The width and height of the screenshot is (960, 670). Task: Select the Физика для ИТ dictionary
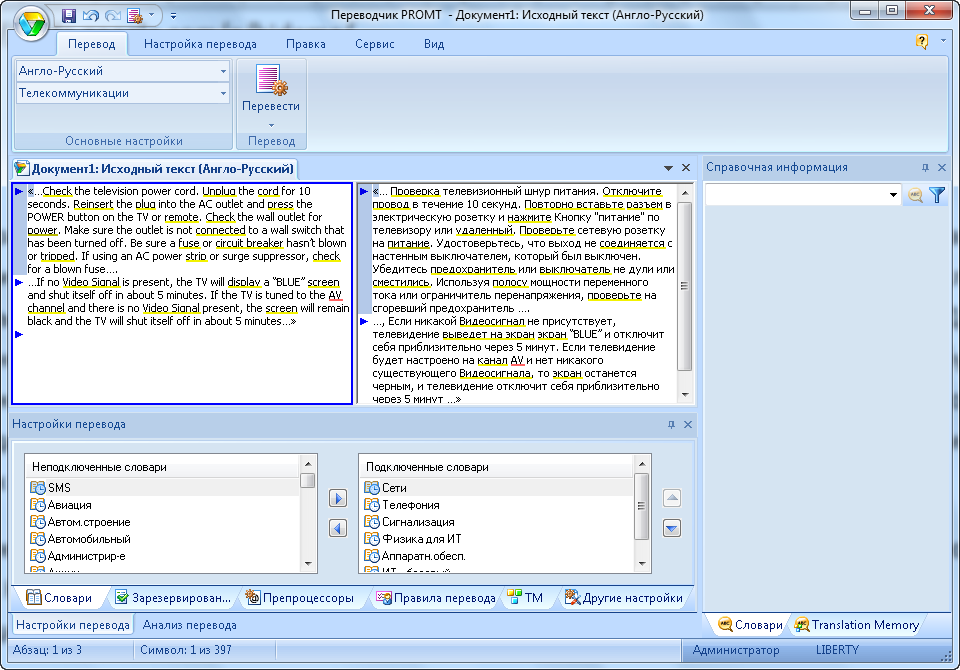[497, 540]
